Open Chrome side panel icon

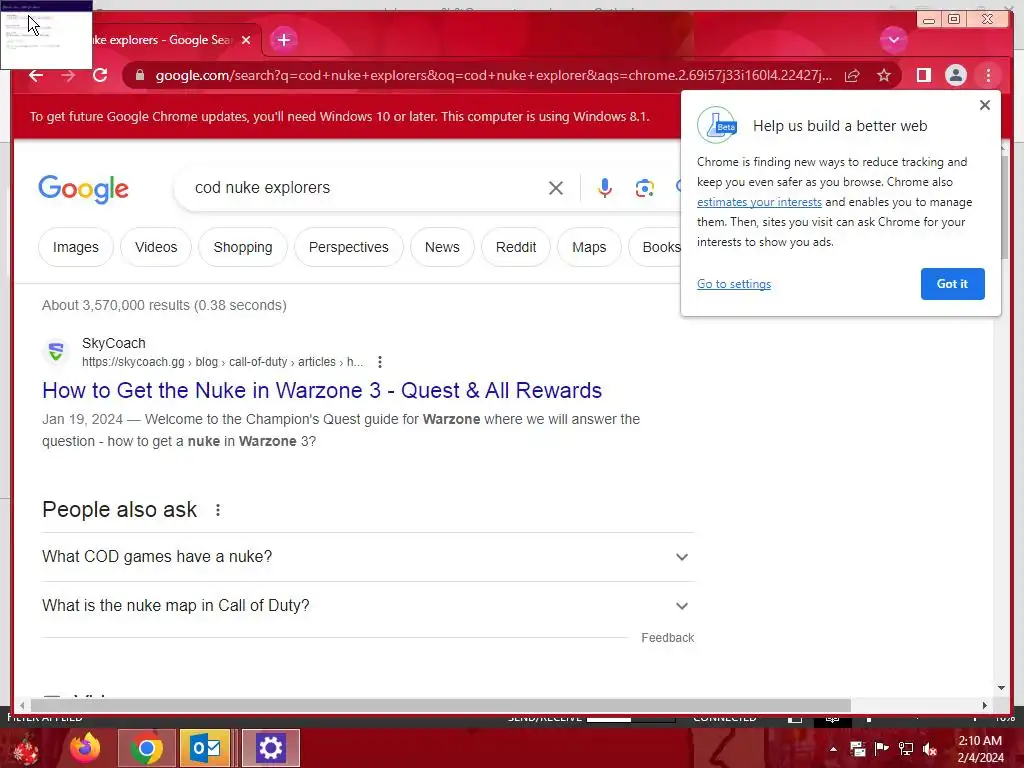[923, 75]
